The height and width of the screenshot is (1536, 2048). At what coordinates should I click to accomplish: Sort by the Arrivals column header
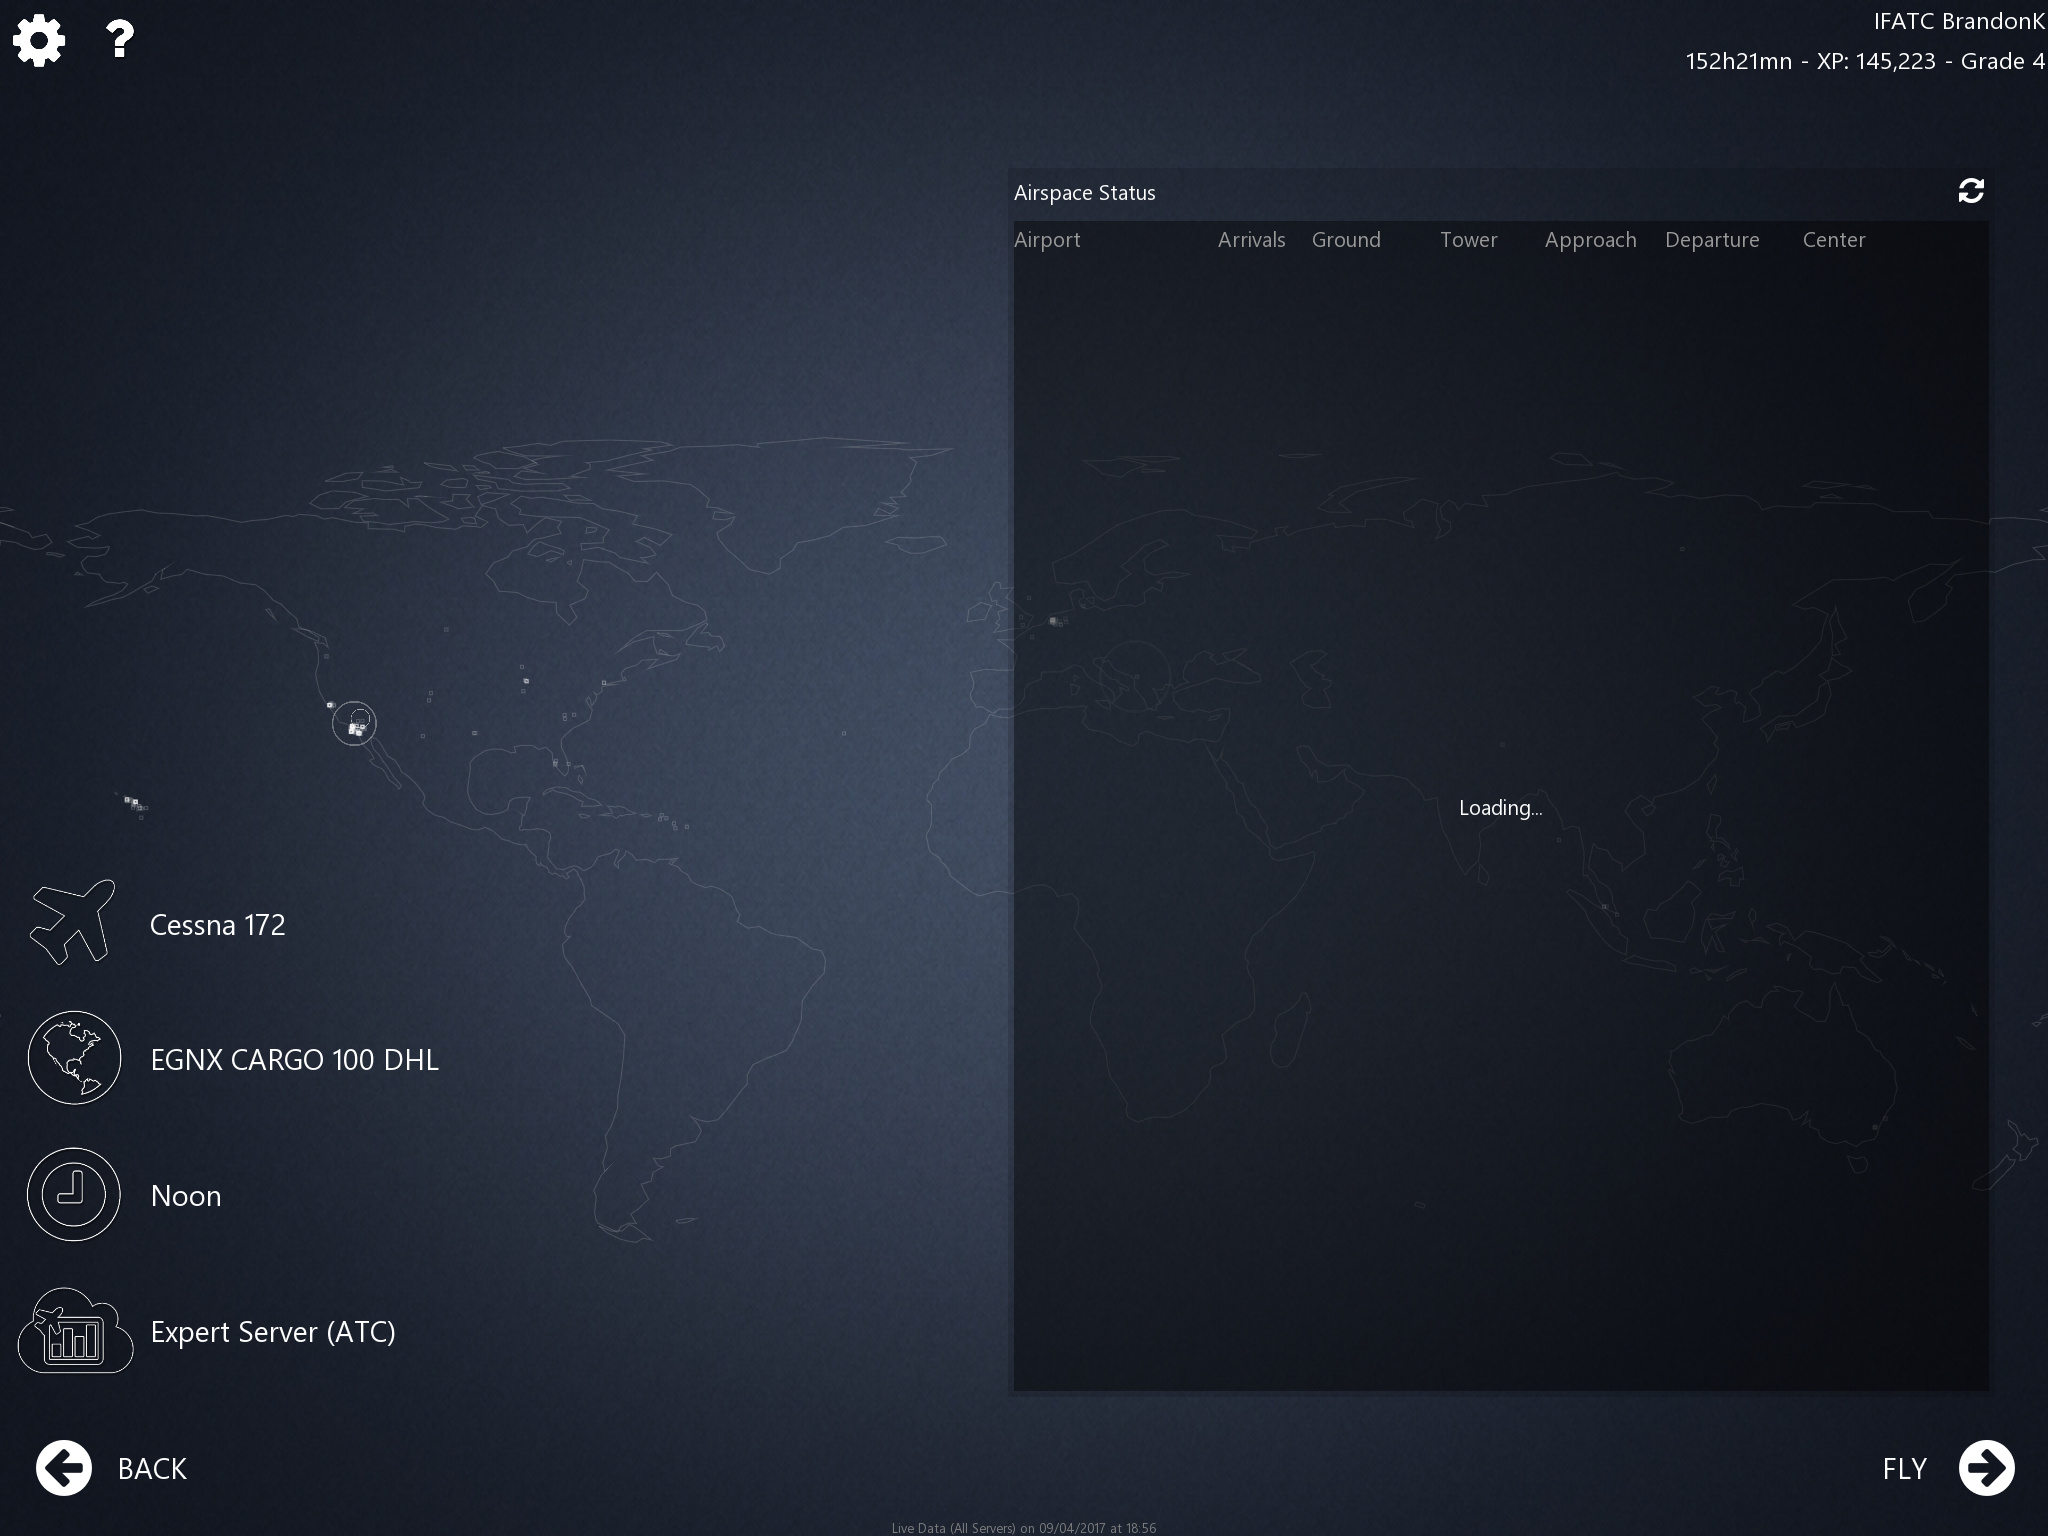click(1251, 240)
